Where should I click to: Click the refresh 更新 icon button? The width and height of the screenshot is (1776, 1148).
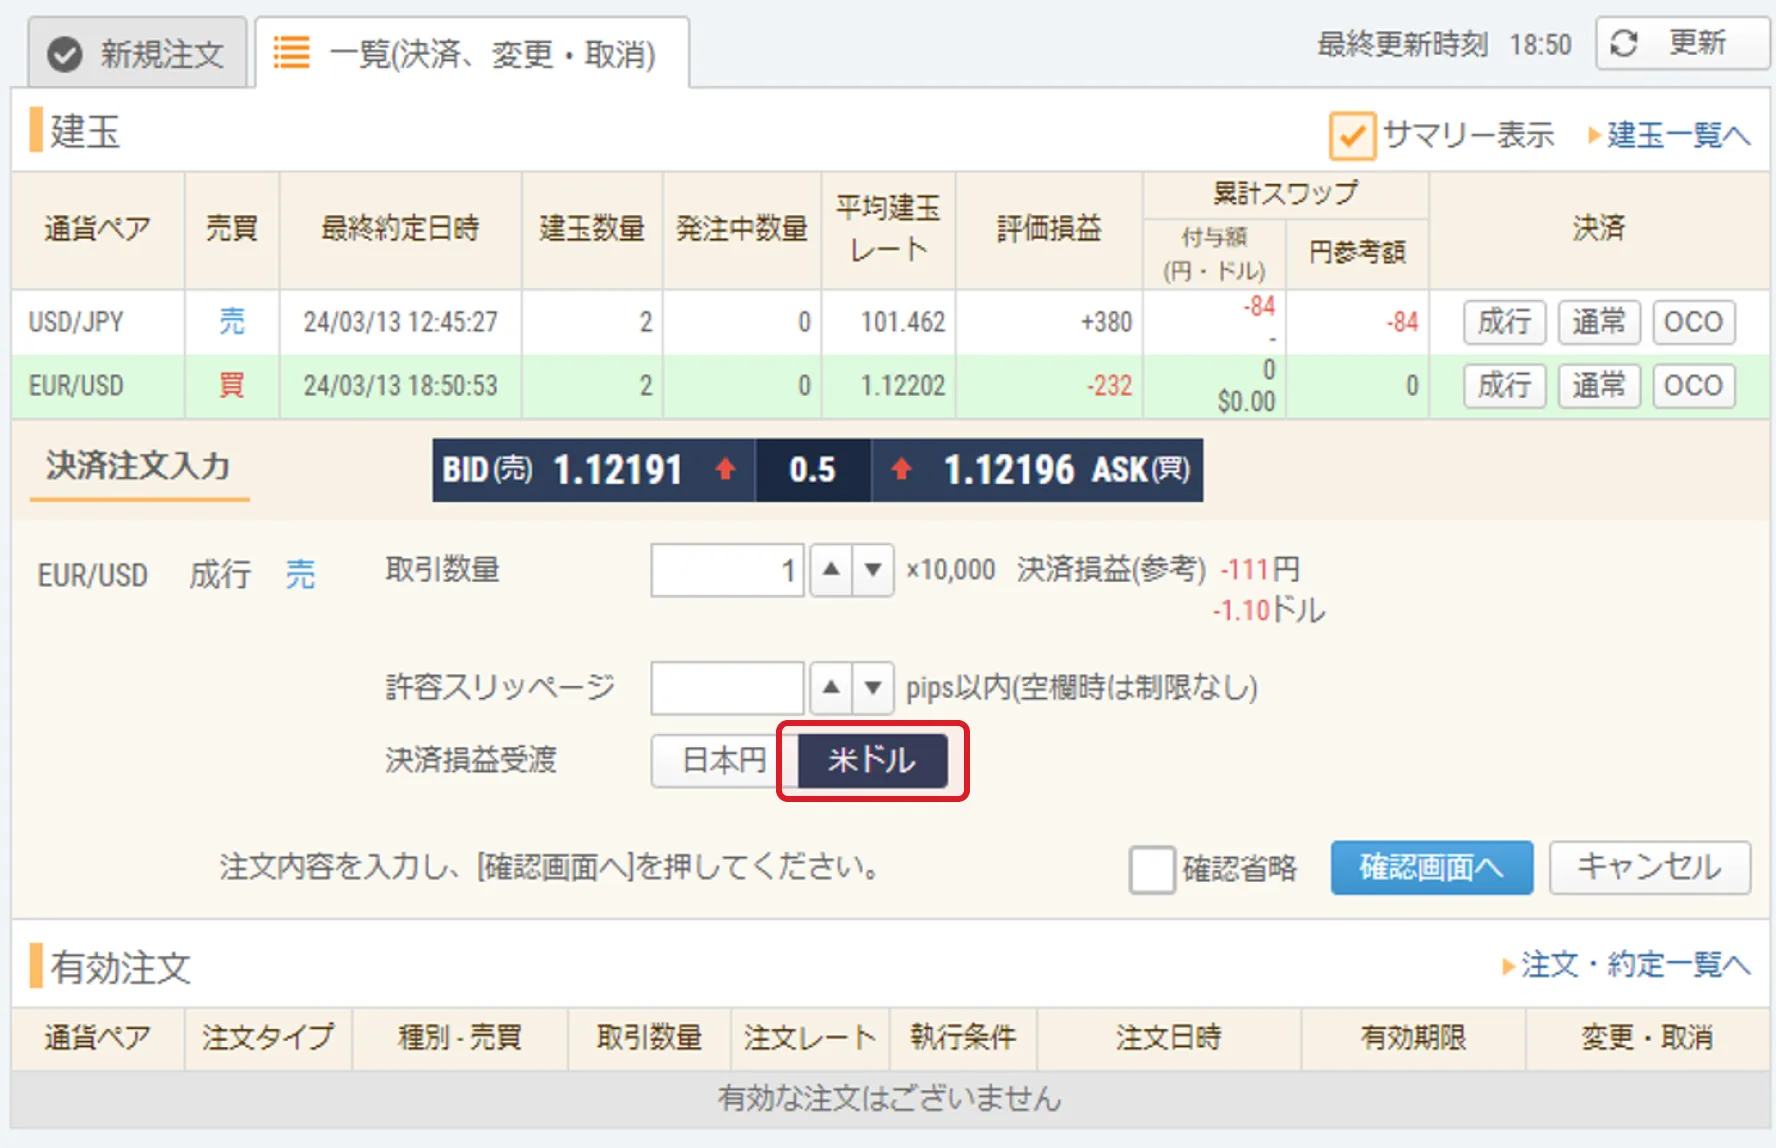pos(1681,43)
